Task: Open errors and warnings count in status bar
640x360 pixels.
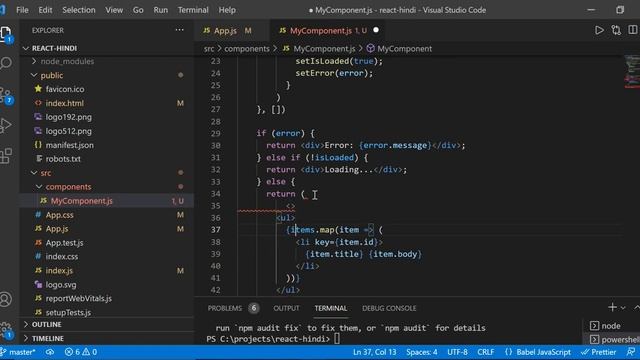Action: [x=81, y=352]
